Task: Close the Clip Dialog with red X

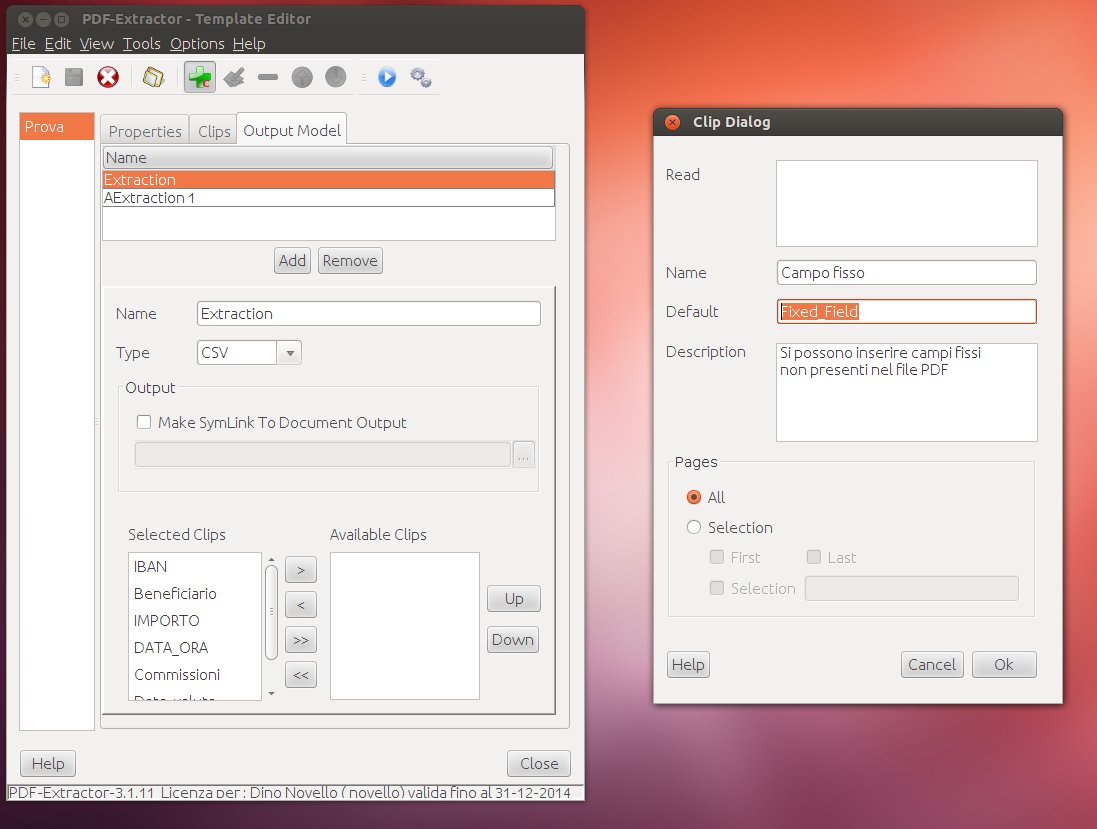Action: pos(672,122)
